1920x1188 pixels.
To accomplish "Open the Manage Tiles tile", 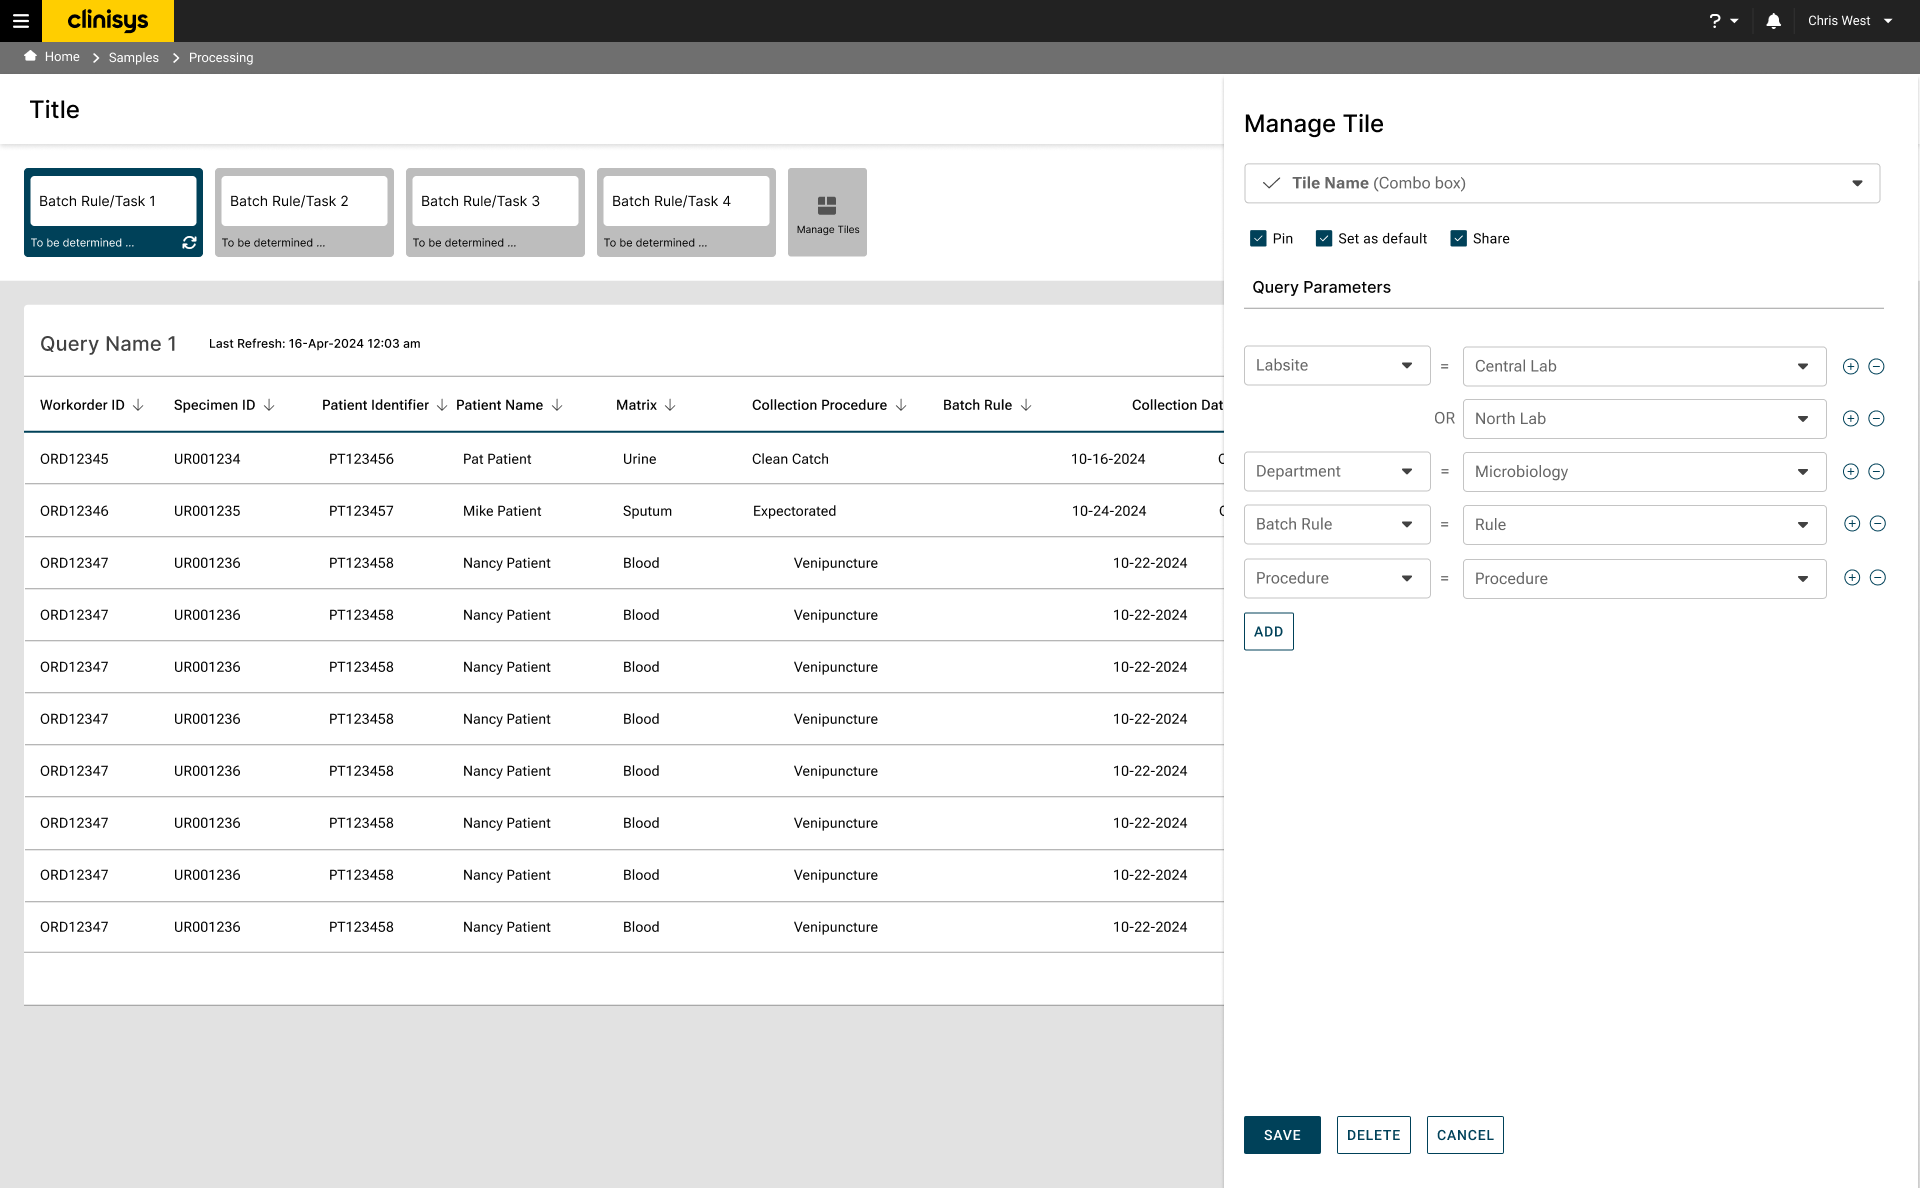I will coord(827,212).
